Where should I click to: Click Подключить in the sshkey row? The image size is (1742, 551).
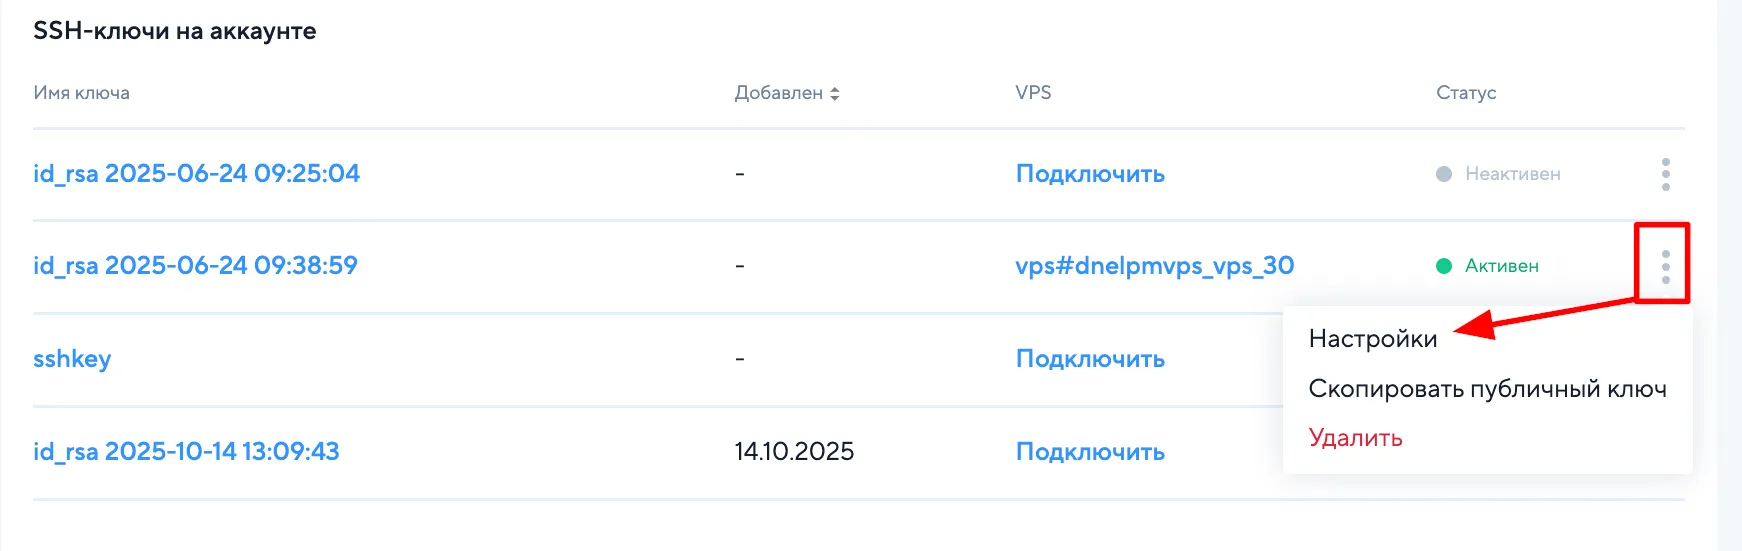[1090, 359]
